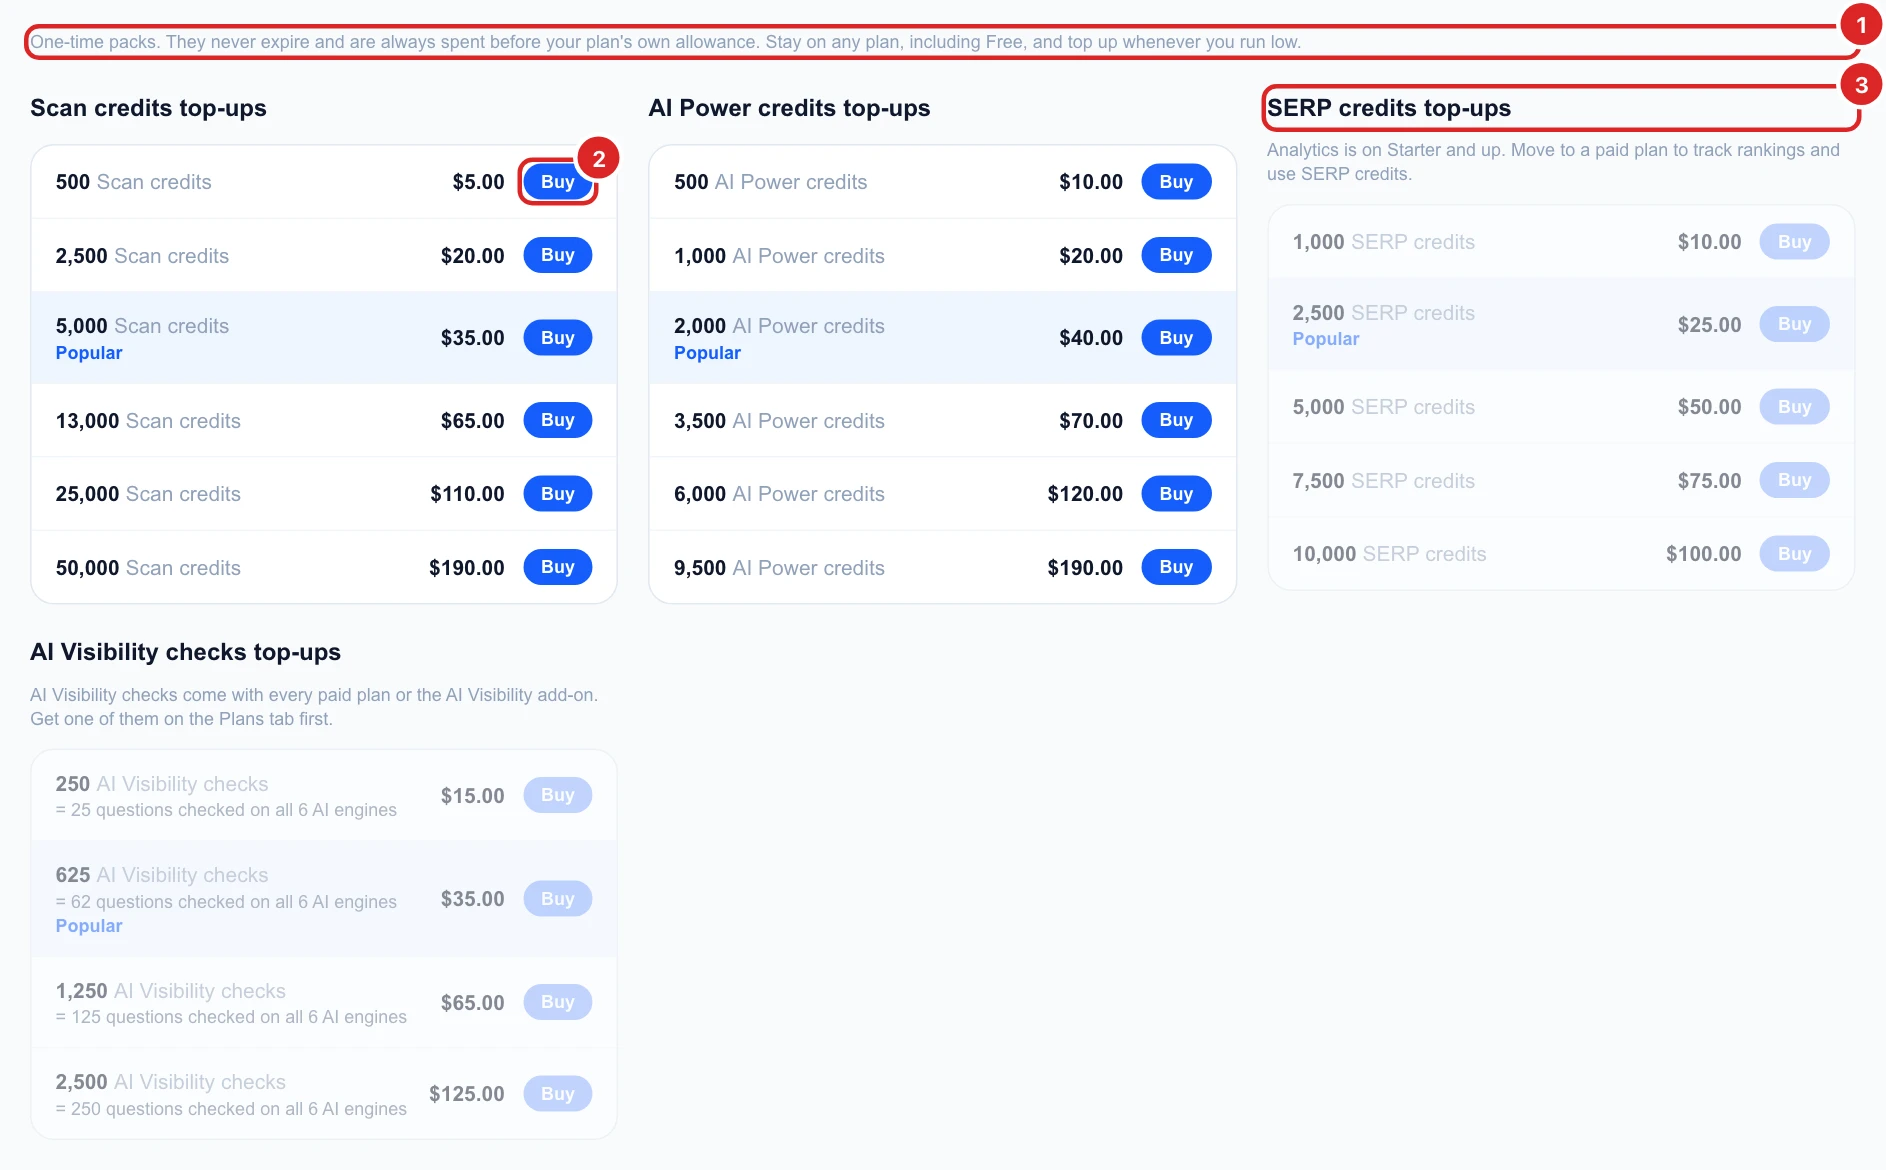Click the "9,500 AI Power credits" row label
This screenshot has width=1886, height=1170.
779,568
